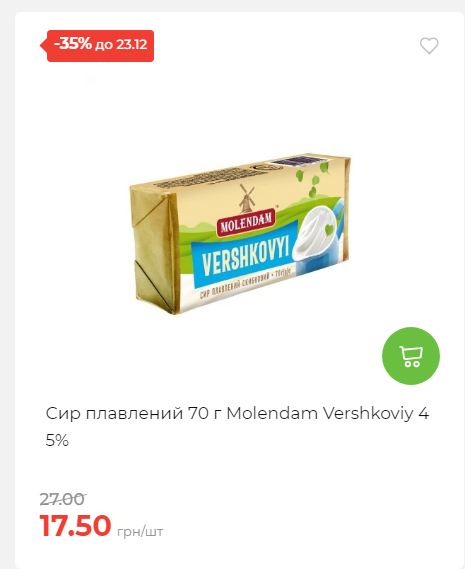Add cheese to cart with green button
The width and height of the screenshot is (465, 569).
(x=411, y=356)
